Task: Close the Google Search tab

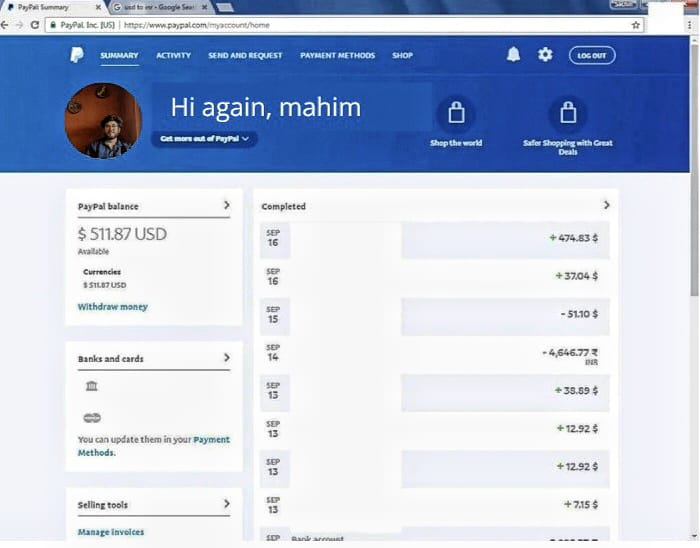Action: pyautogui.click(x=204, y=7)
